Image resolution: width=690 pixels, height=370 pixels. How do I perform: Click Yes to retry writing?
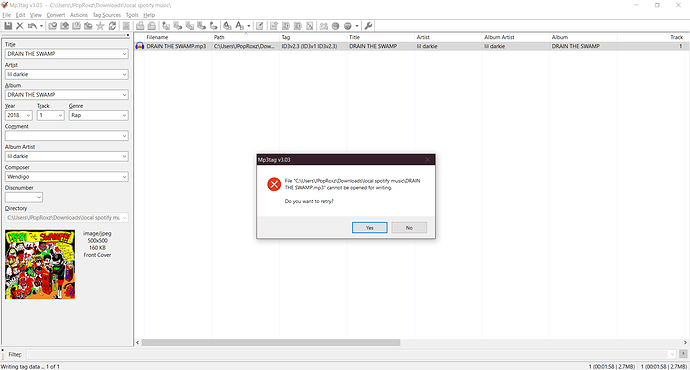(370, 227)
